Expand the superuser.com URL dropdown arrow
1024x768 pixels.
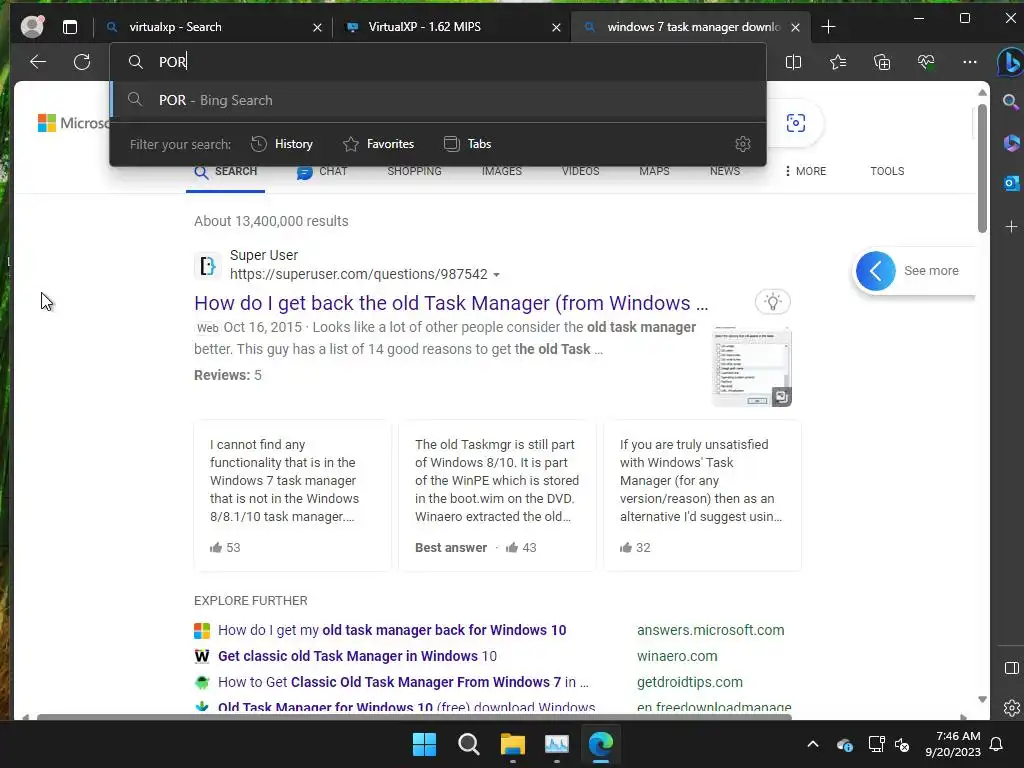pos(496,275)
